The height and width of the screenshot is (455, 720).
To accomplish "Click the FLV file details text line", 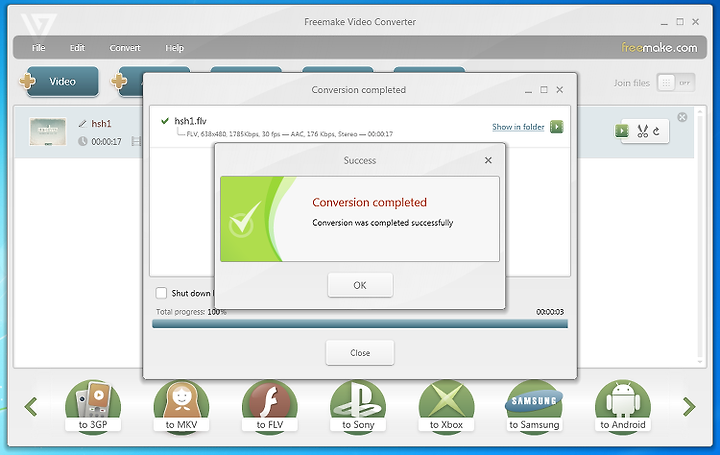I will click(x=289, y=134).
